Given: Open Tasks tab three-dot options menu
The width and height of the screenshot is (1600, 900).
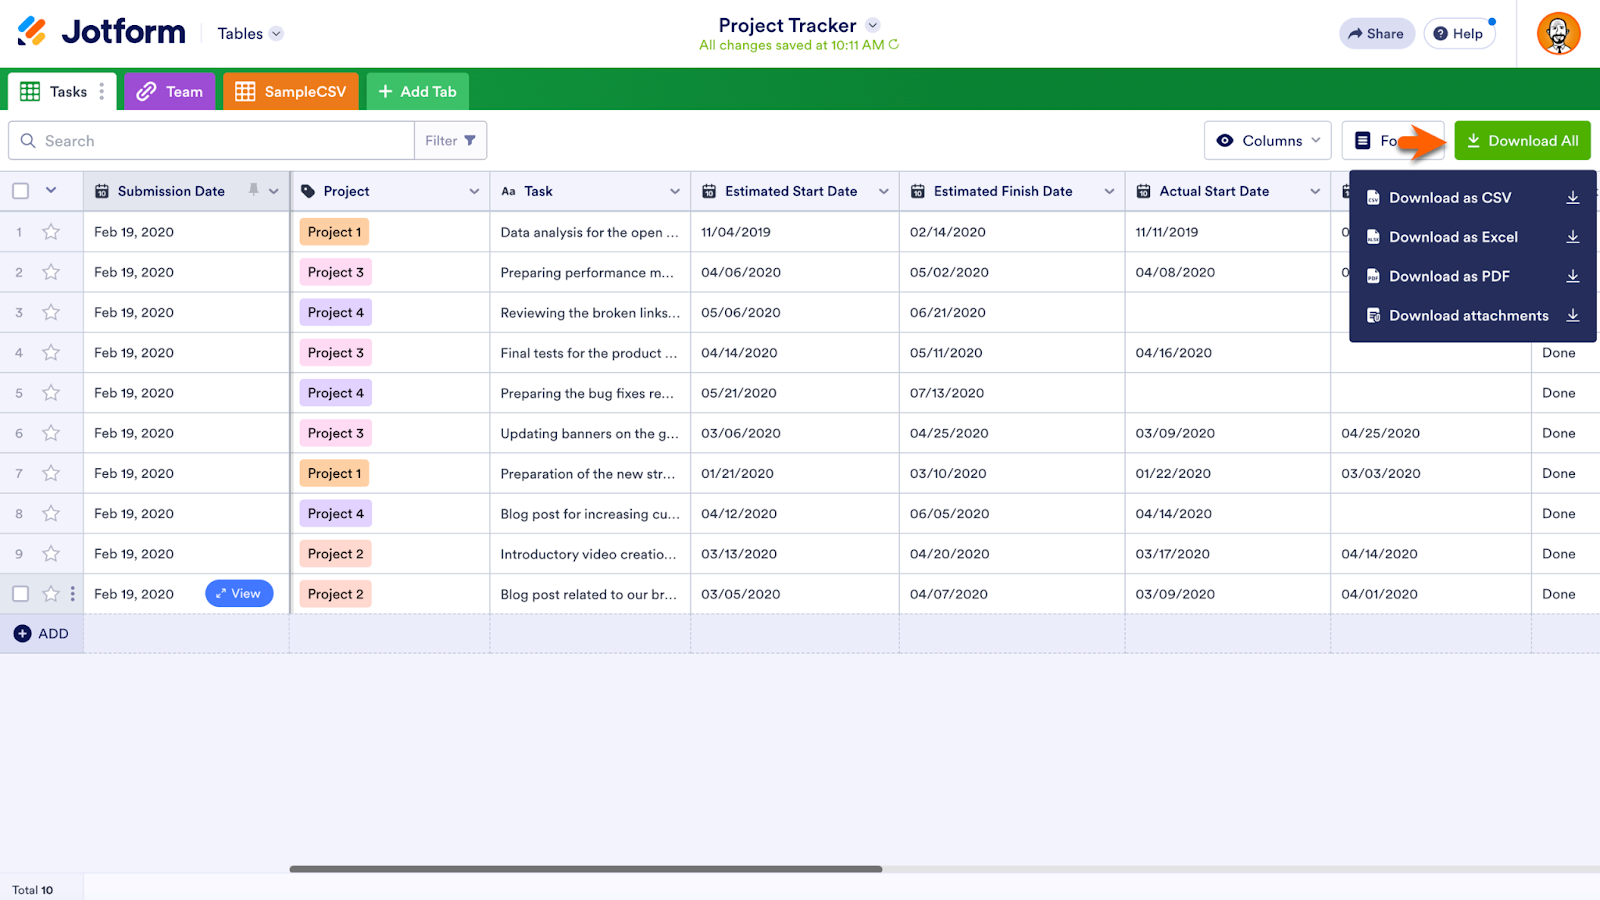Looking at the screenshot, I should [x=102, y=92].
